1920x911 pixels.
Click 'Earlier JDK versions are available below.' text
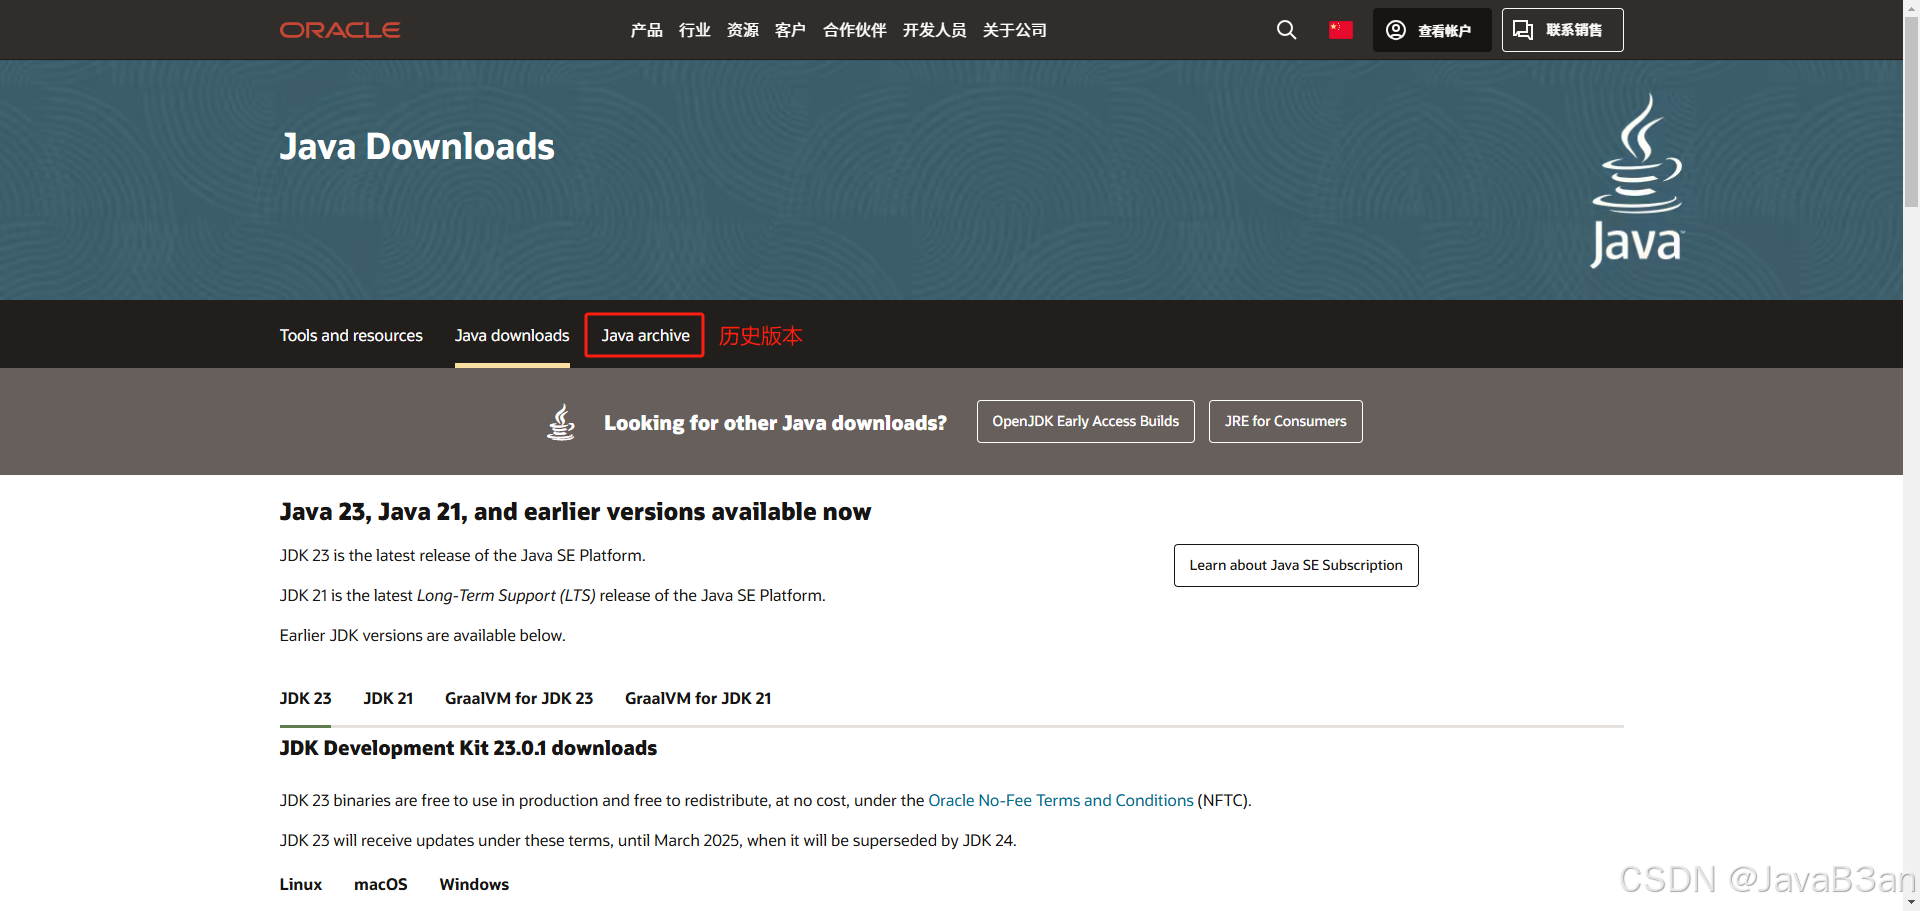(422, 636)
